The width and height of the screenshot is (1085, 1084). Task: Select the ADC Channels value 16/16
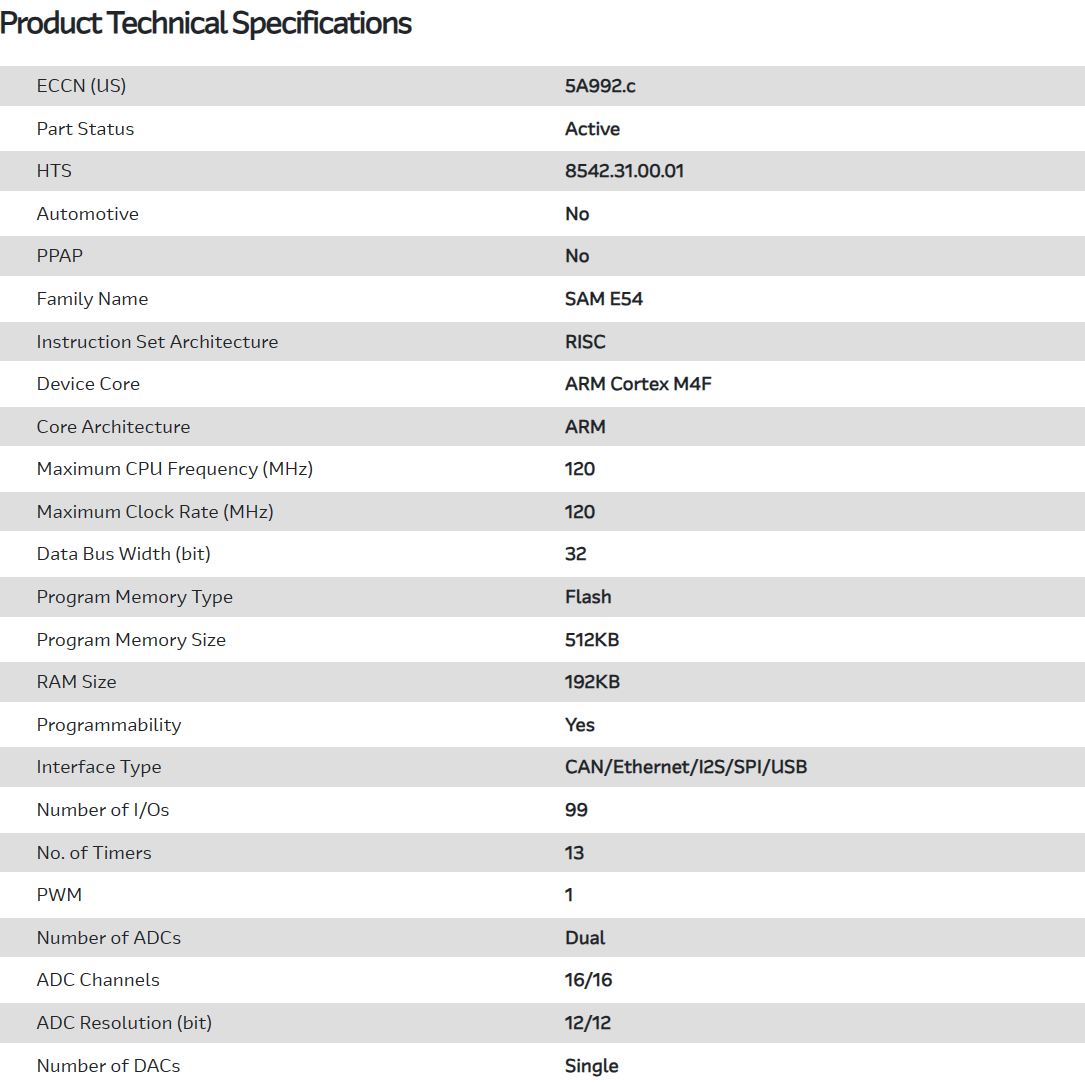[588, 980]
